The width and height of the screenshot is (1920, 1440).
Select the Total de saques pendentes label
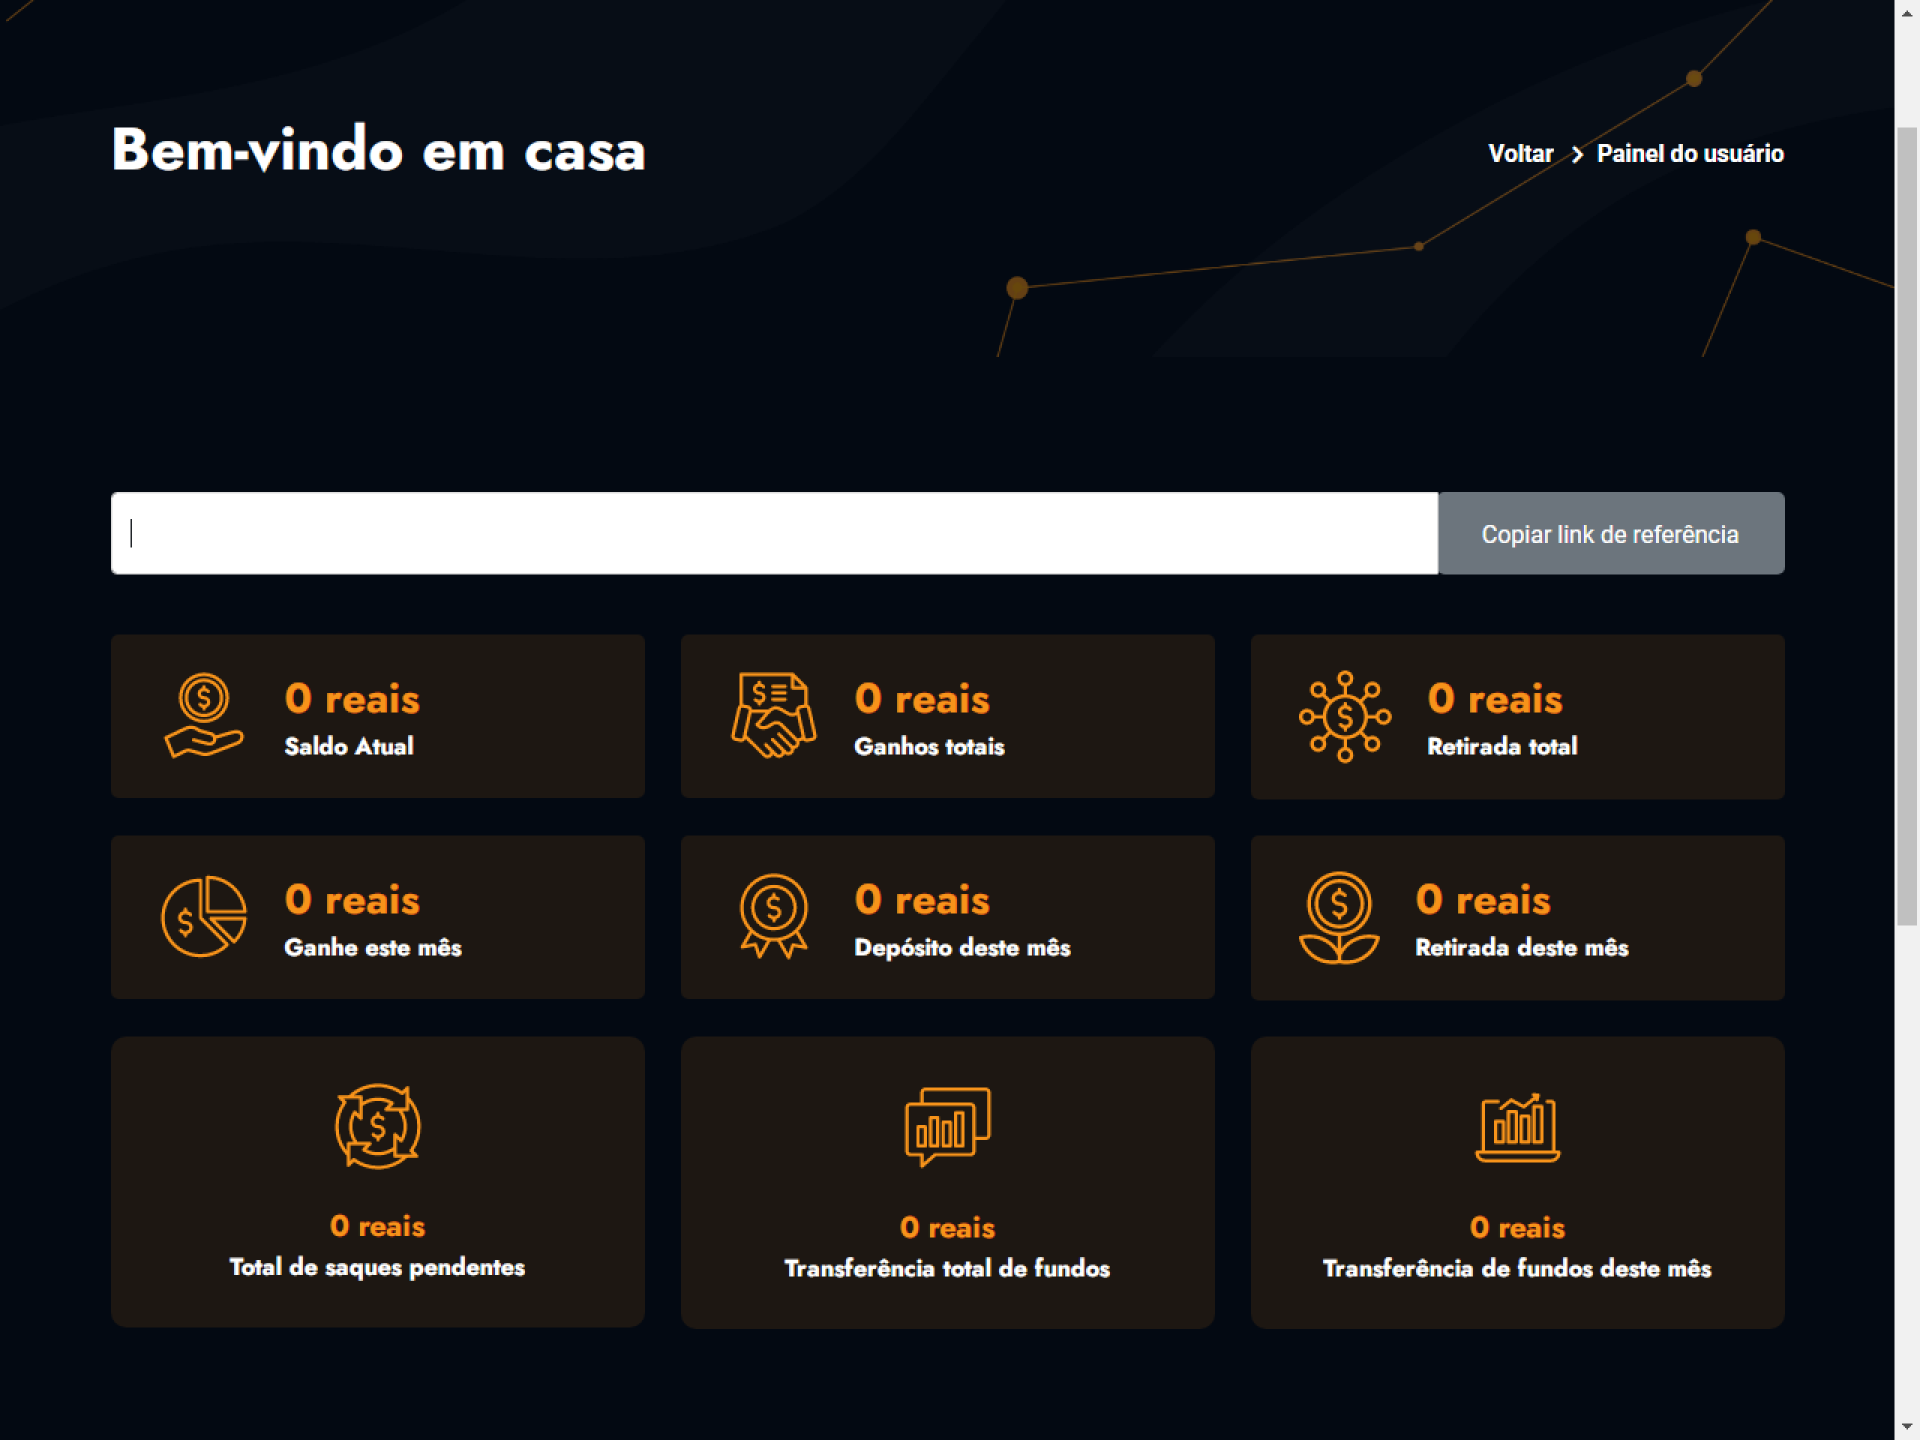point(377,1267)
